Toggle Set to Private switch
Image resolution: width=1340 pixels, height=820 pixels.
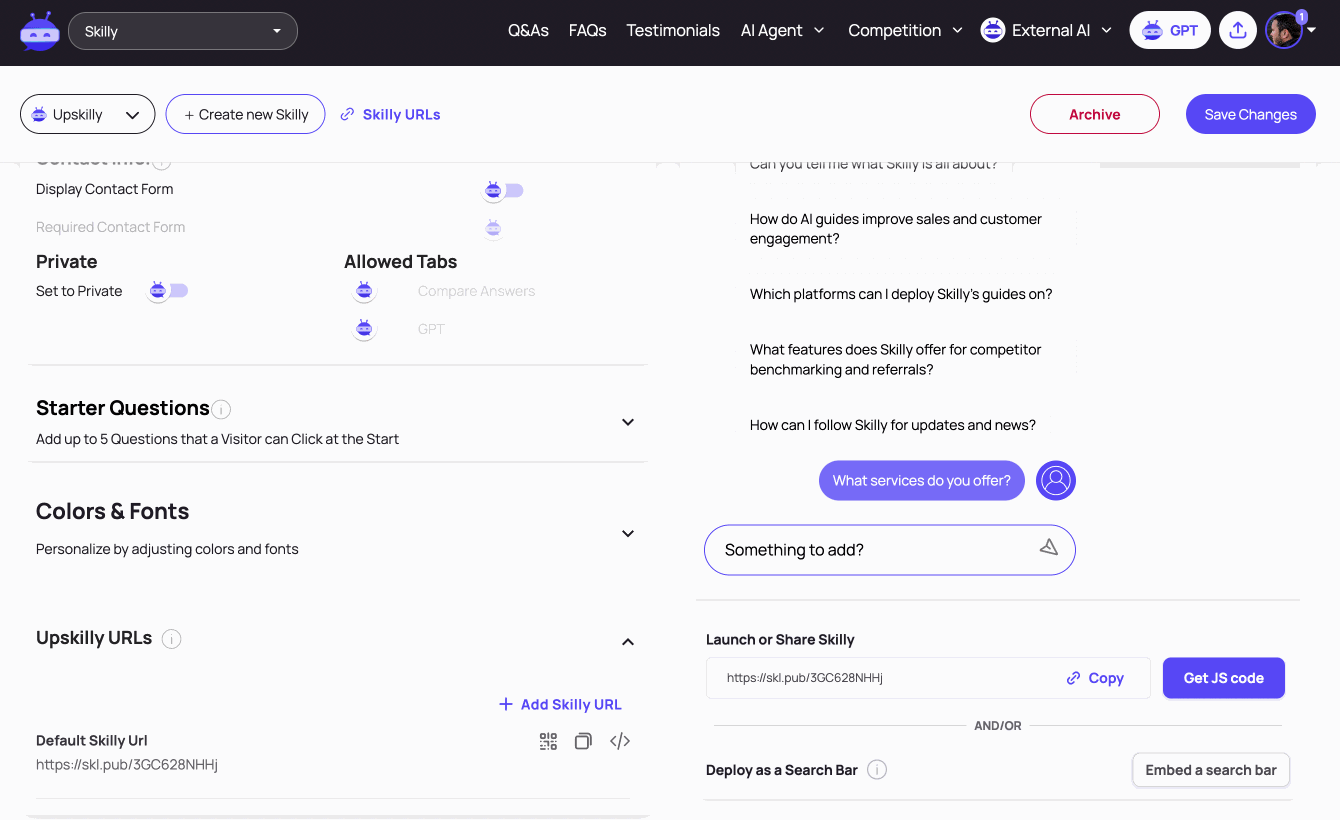tap(168, 291)
